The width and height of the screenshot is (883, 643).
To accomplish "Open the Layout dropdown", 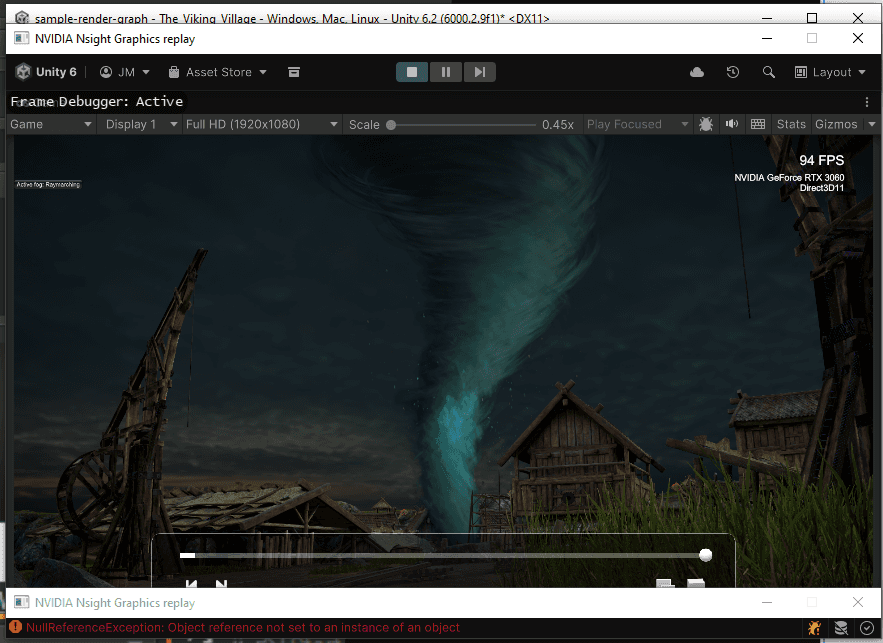I will click(x=830, y=72).
